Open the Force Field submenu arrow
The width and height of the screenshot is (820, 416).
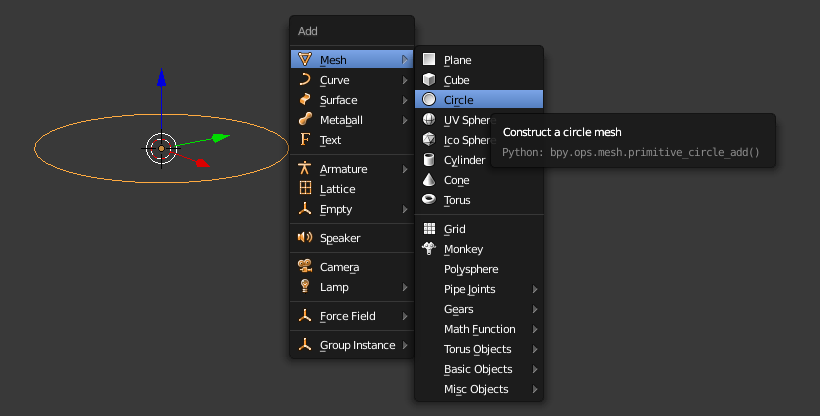click(x=405, y=316)
